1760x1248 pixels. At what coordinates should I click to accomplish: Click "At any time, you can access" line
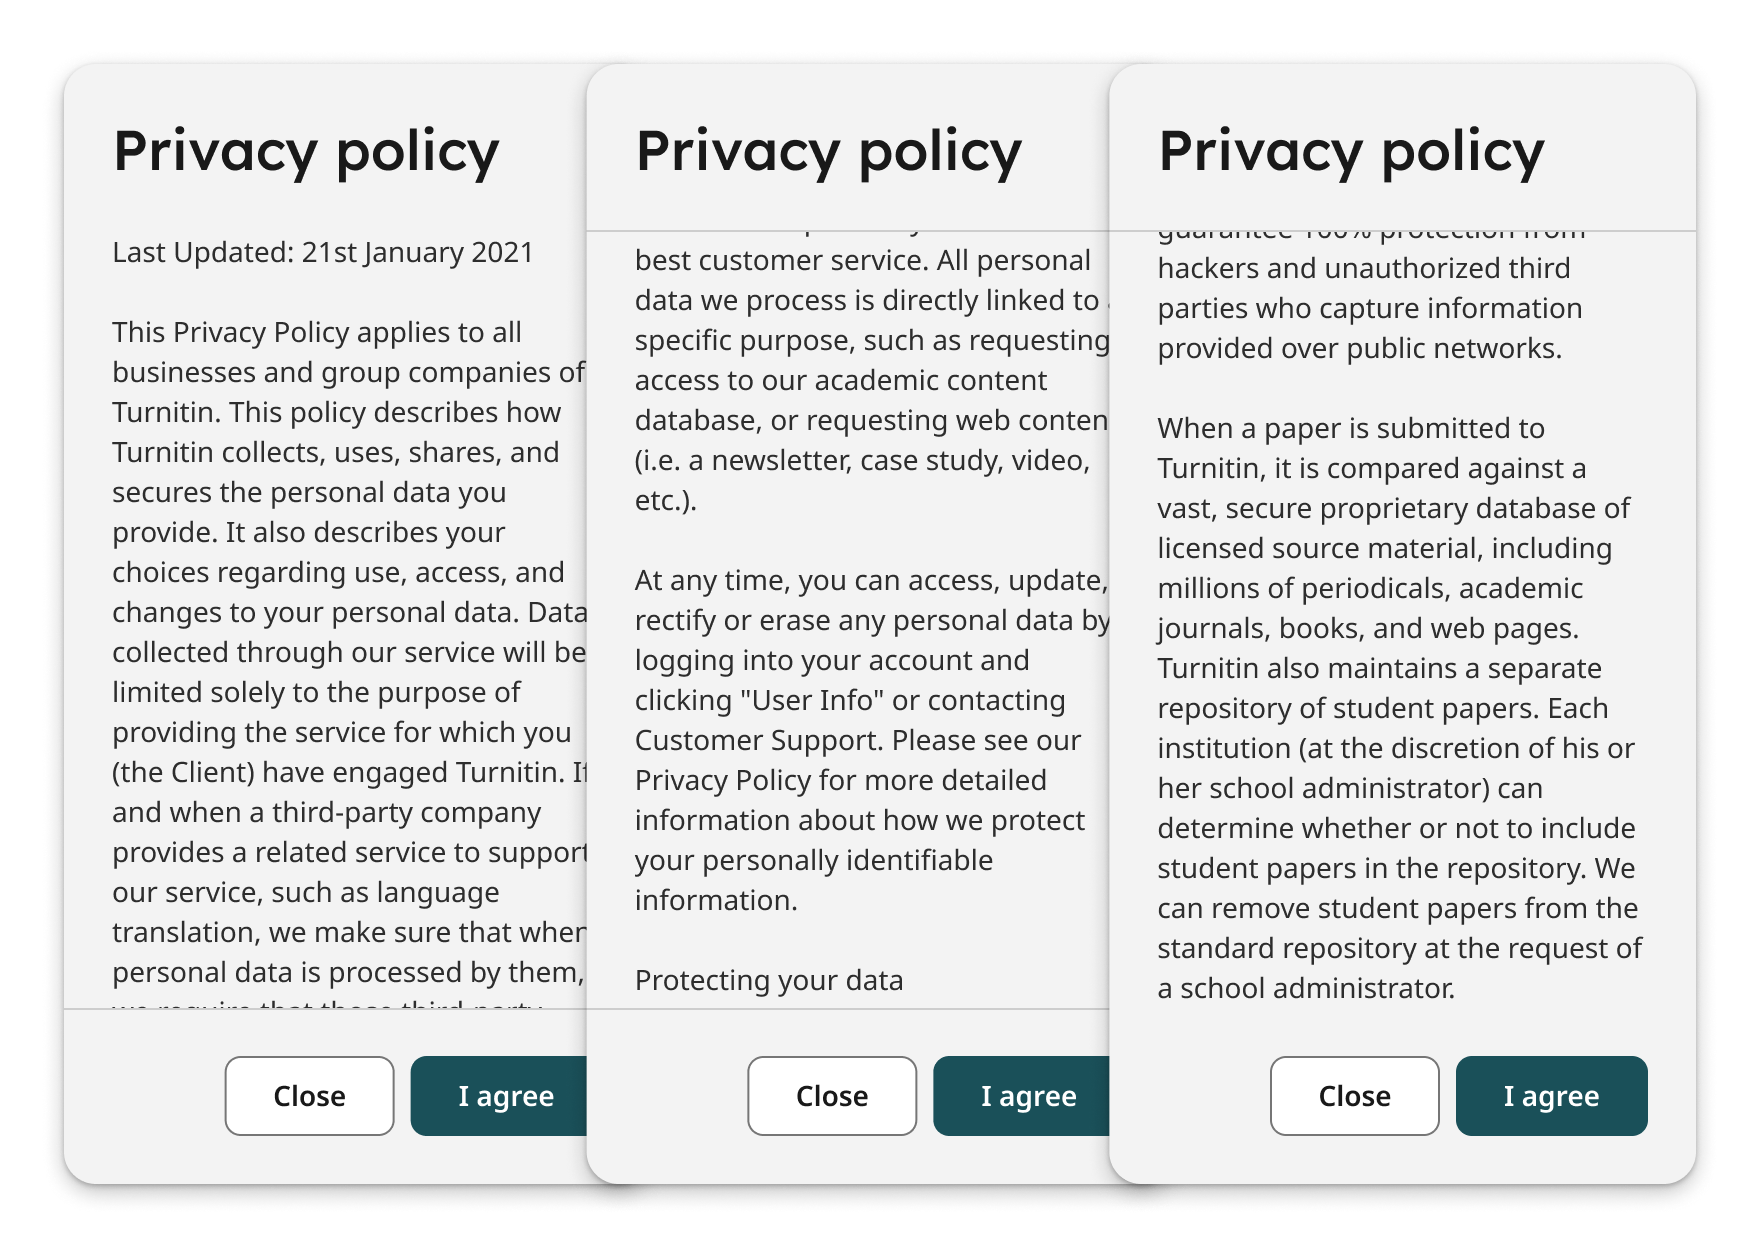(x=871, y=580)
